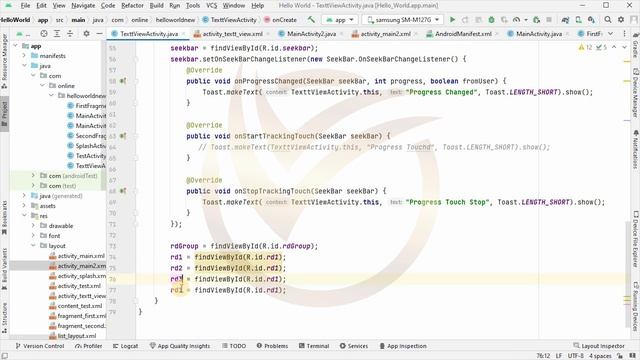Open Project view selector dropdown

[x=22, y=33]
